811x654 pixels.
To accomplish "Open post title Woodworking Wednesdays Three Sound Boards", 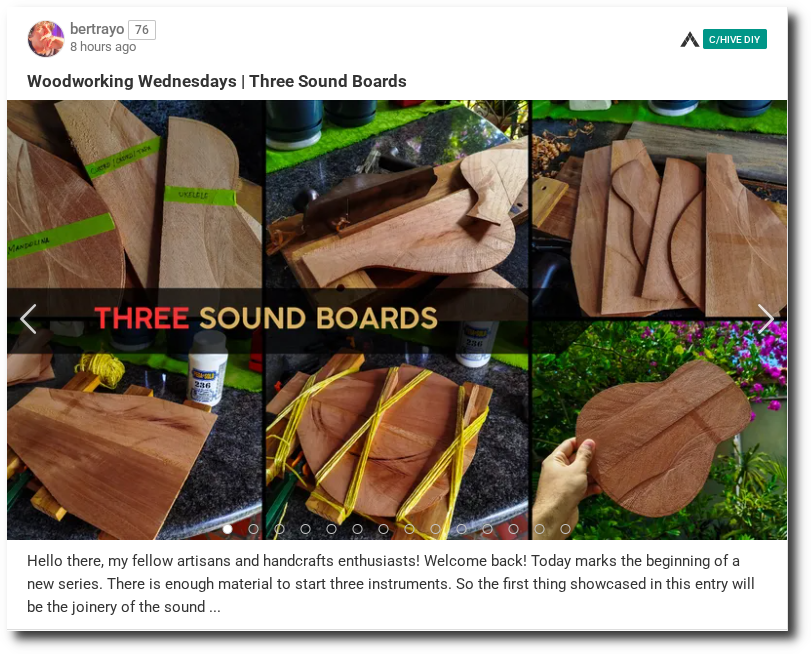I will point(217,81).
